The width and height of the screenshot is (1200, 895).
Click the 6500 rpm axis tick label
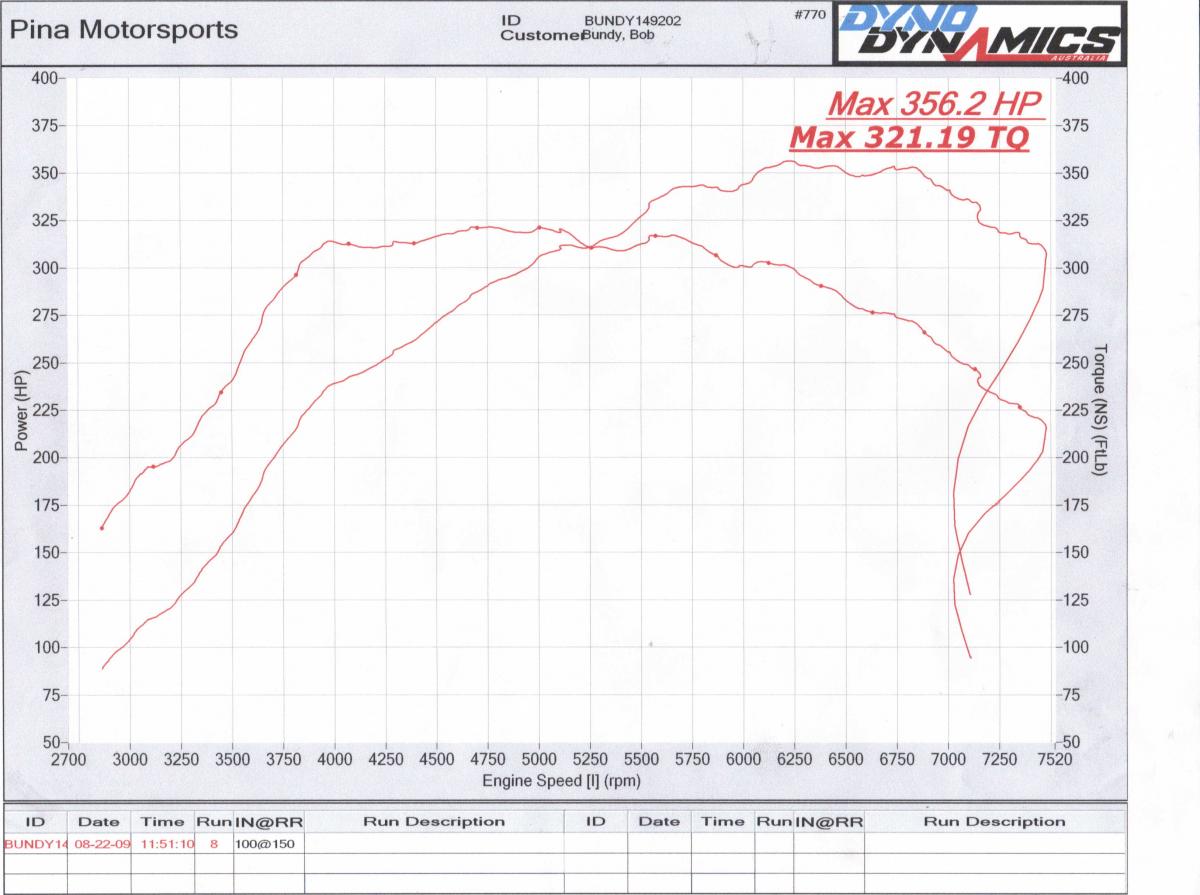pyautogui.click(x=846, y=761)
